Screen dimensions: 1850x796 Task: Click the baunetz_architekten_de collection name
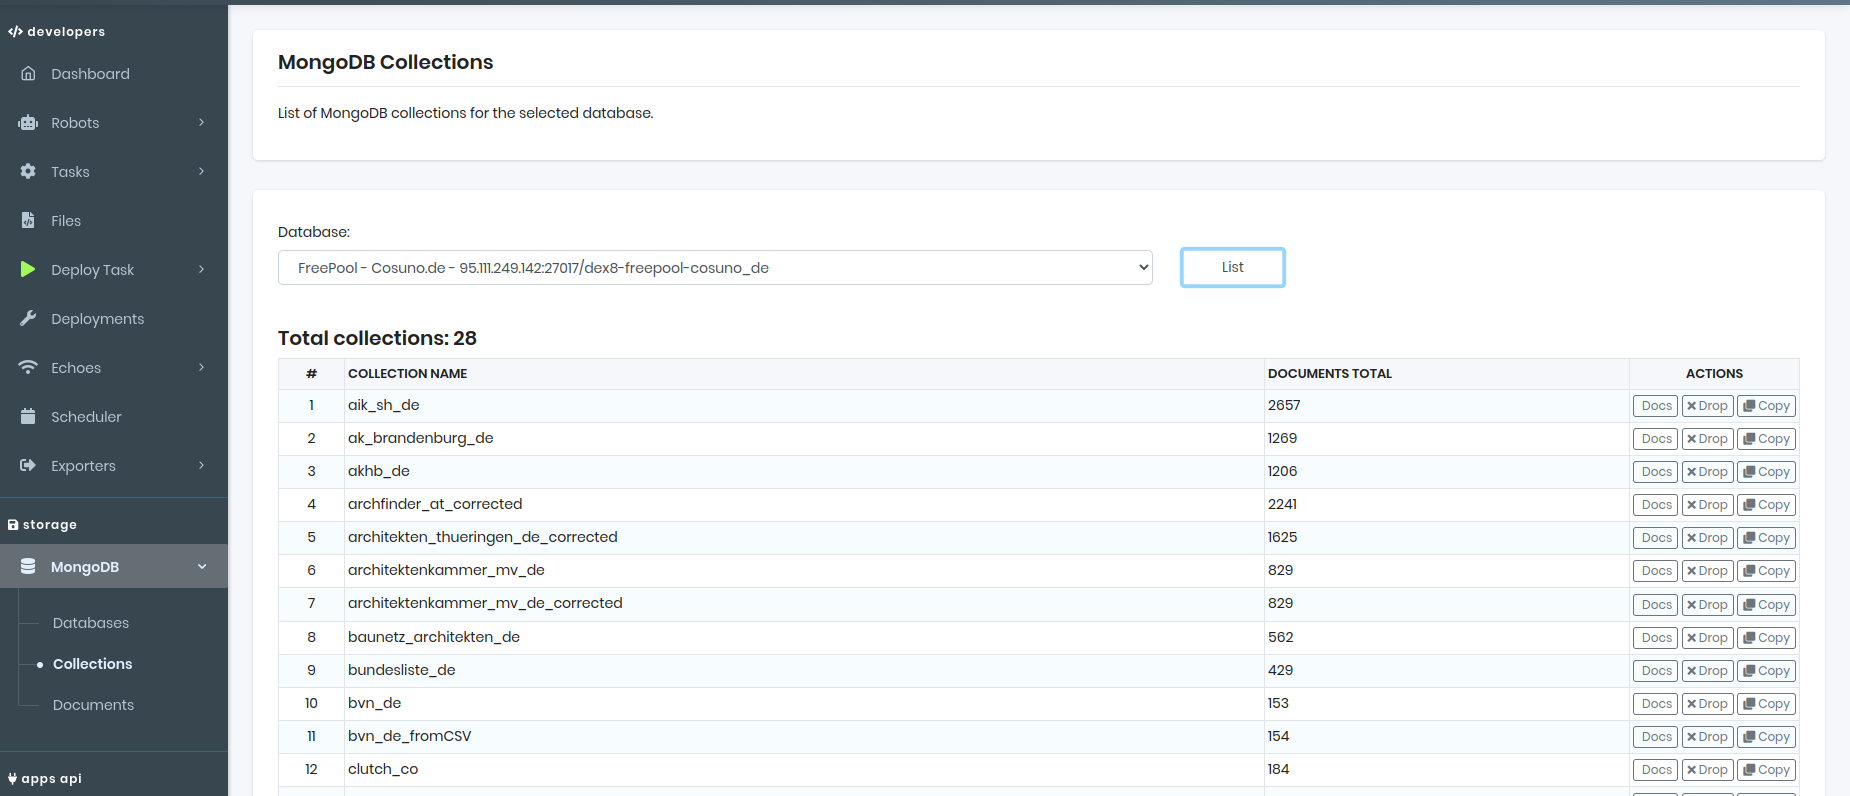[x=434, y=637]
